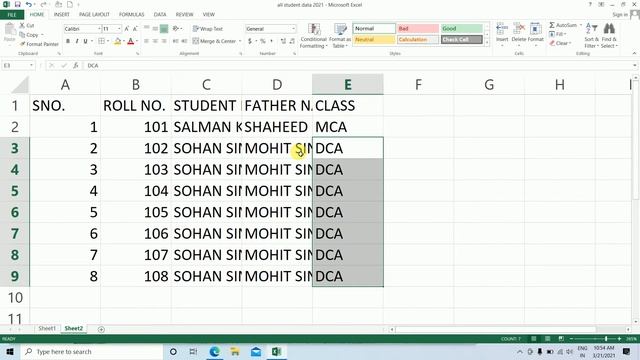Apply the Bad cell style
The width and height of the screenshot is (640, 360).
pos(418,29)
